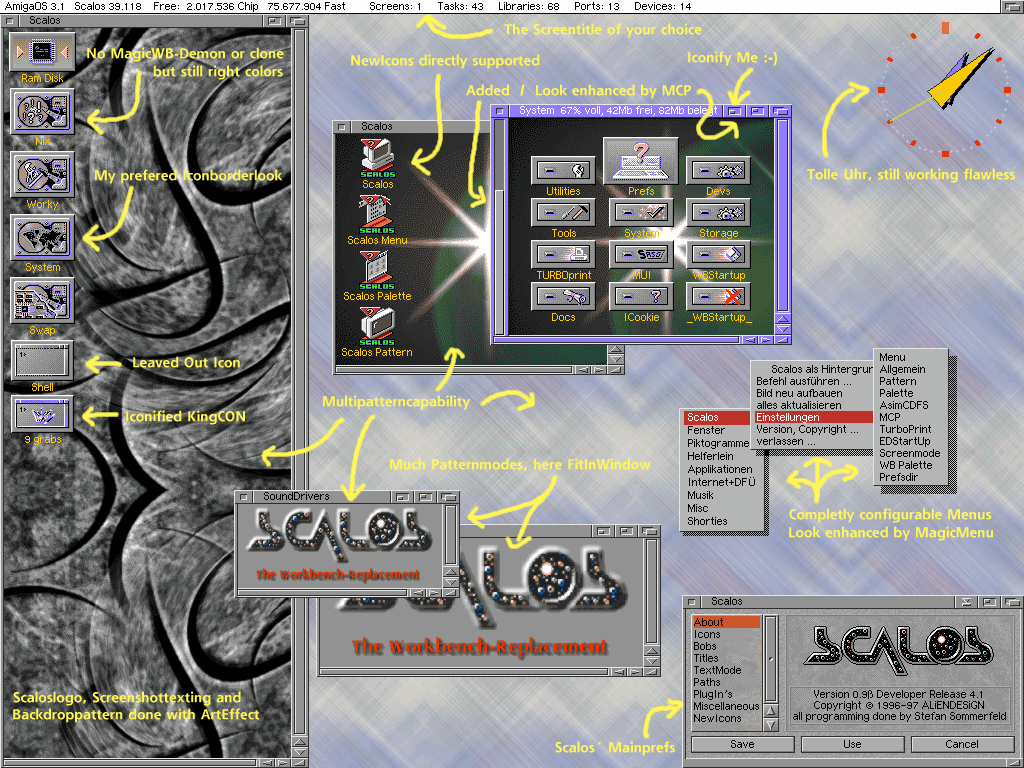Open the Tools drawer
Image resolution: width=1024 pixels, height=768 pixels.
click(x=563, y=213)
